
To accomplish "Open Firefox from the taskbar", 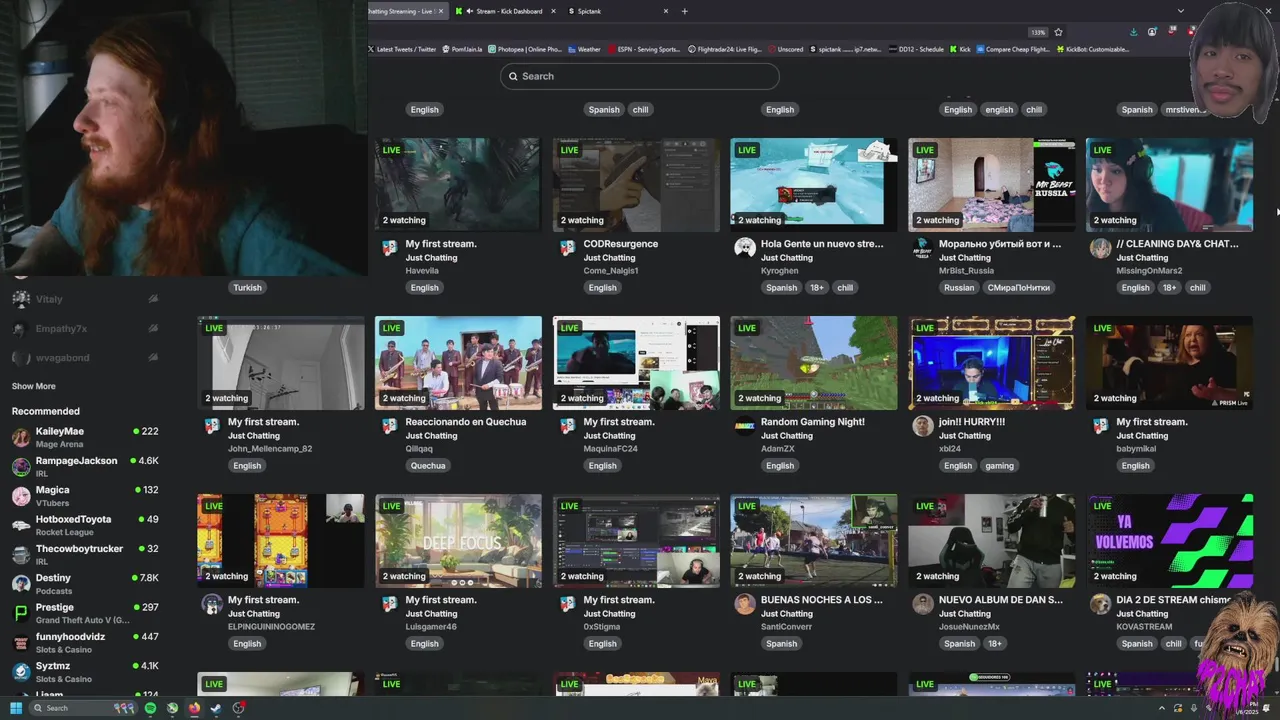I will [194, 708].
